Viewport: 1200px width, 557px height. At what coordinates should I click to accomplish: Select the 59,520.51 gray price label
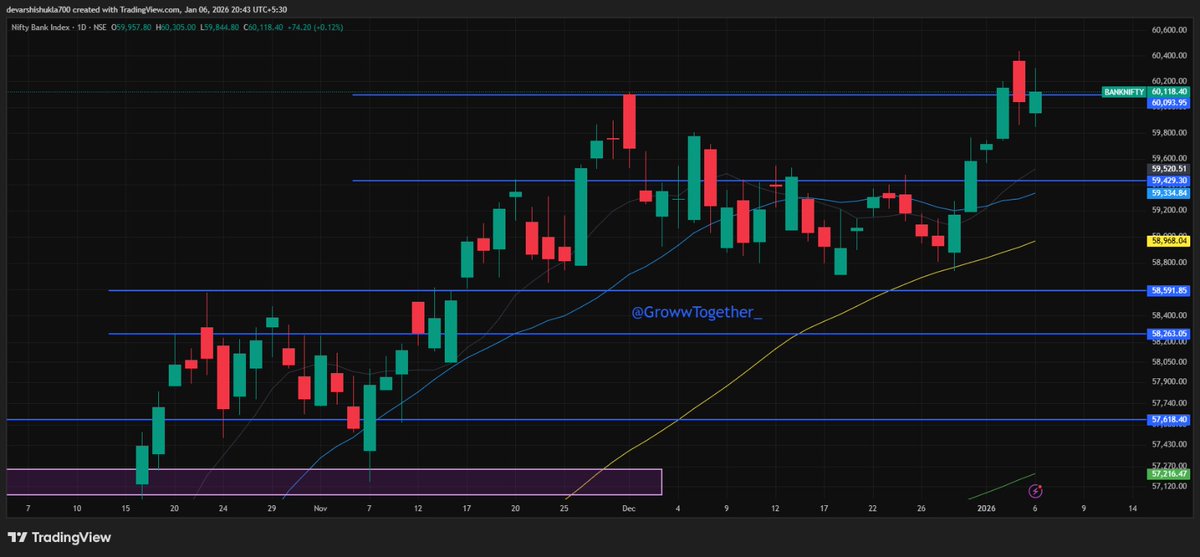point(1169,170)
